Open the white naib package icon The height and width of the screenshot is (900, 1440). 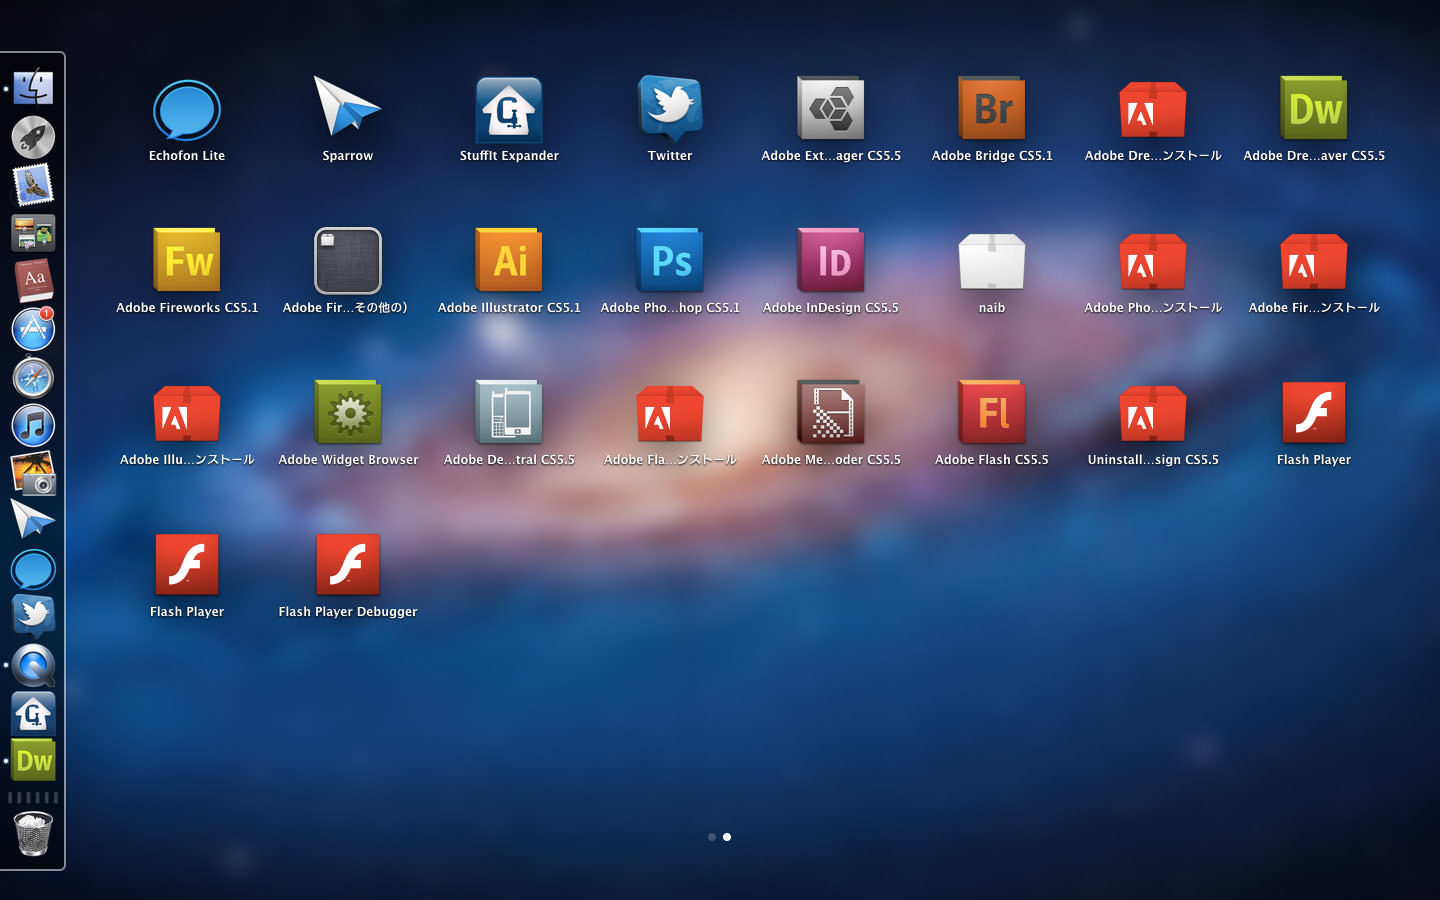point(992,262)
